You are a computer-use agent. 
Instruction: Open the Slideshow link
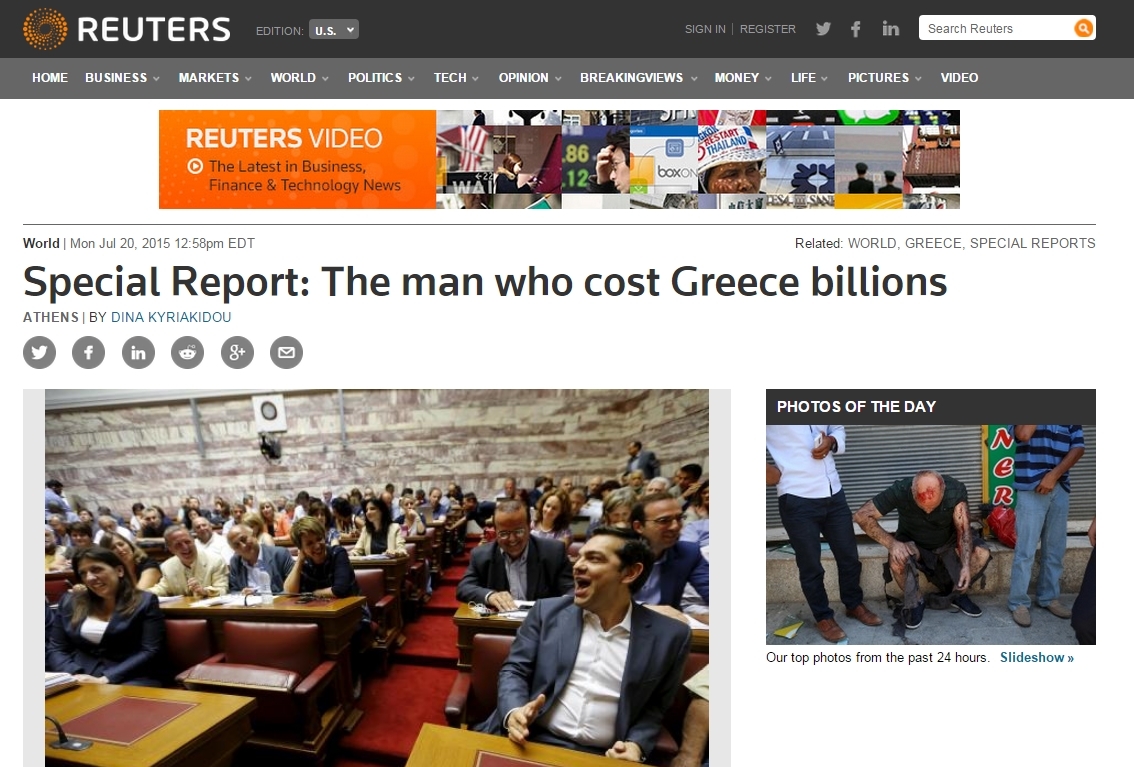pyautogui.click(x=1036, y=658)
